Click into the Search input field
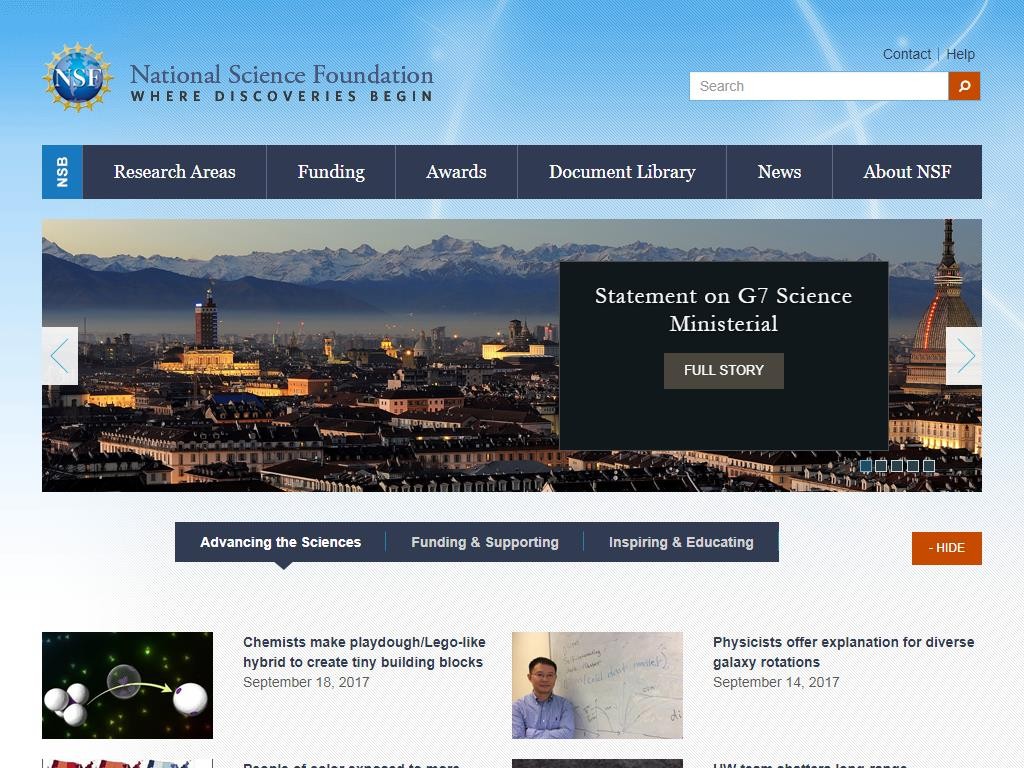Image resolution: width=1024 pixels, height=768 pixels. [819, 86]
